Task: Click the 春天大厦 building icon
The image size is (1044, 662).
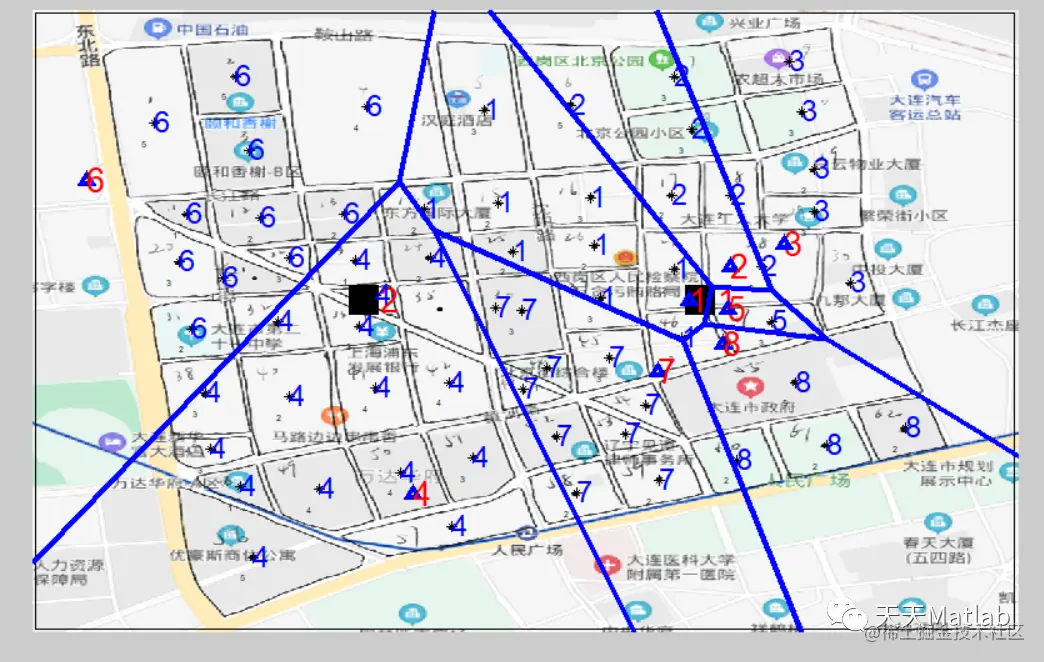Action: click(x=937, y=521)
